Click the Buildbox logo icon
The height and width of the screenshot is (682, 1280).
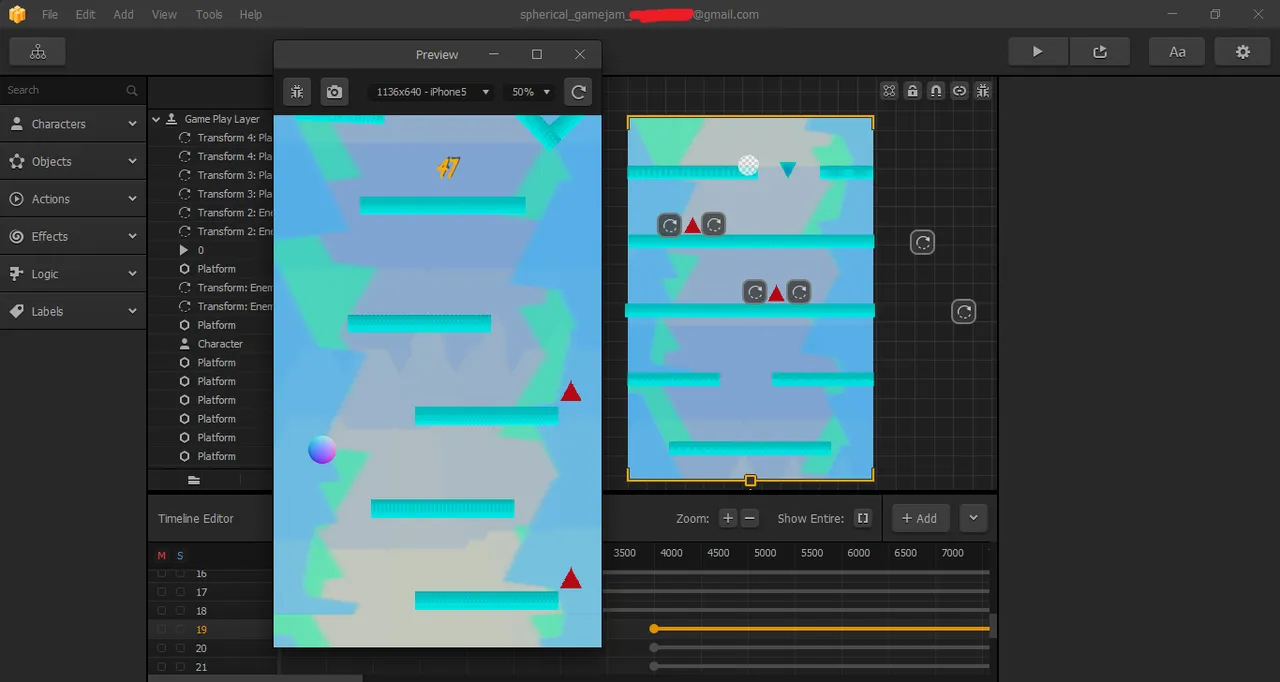pos(17,15)
